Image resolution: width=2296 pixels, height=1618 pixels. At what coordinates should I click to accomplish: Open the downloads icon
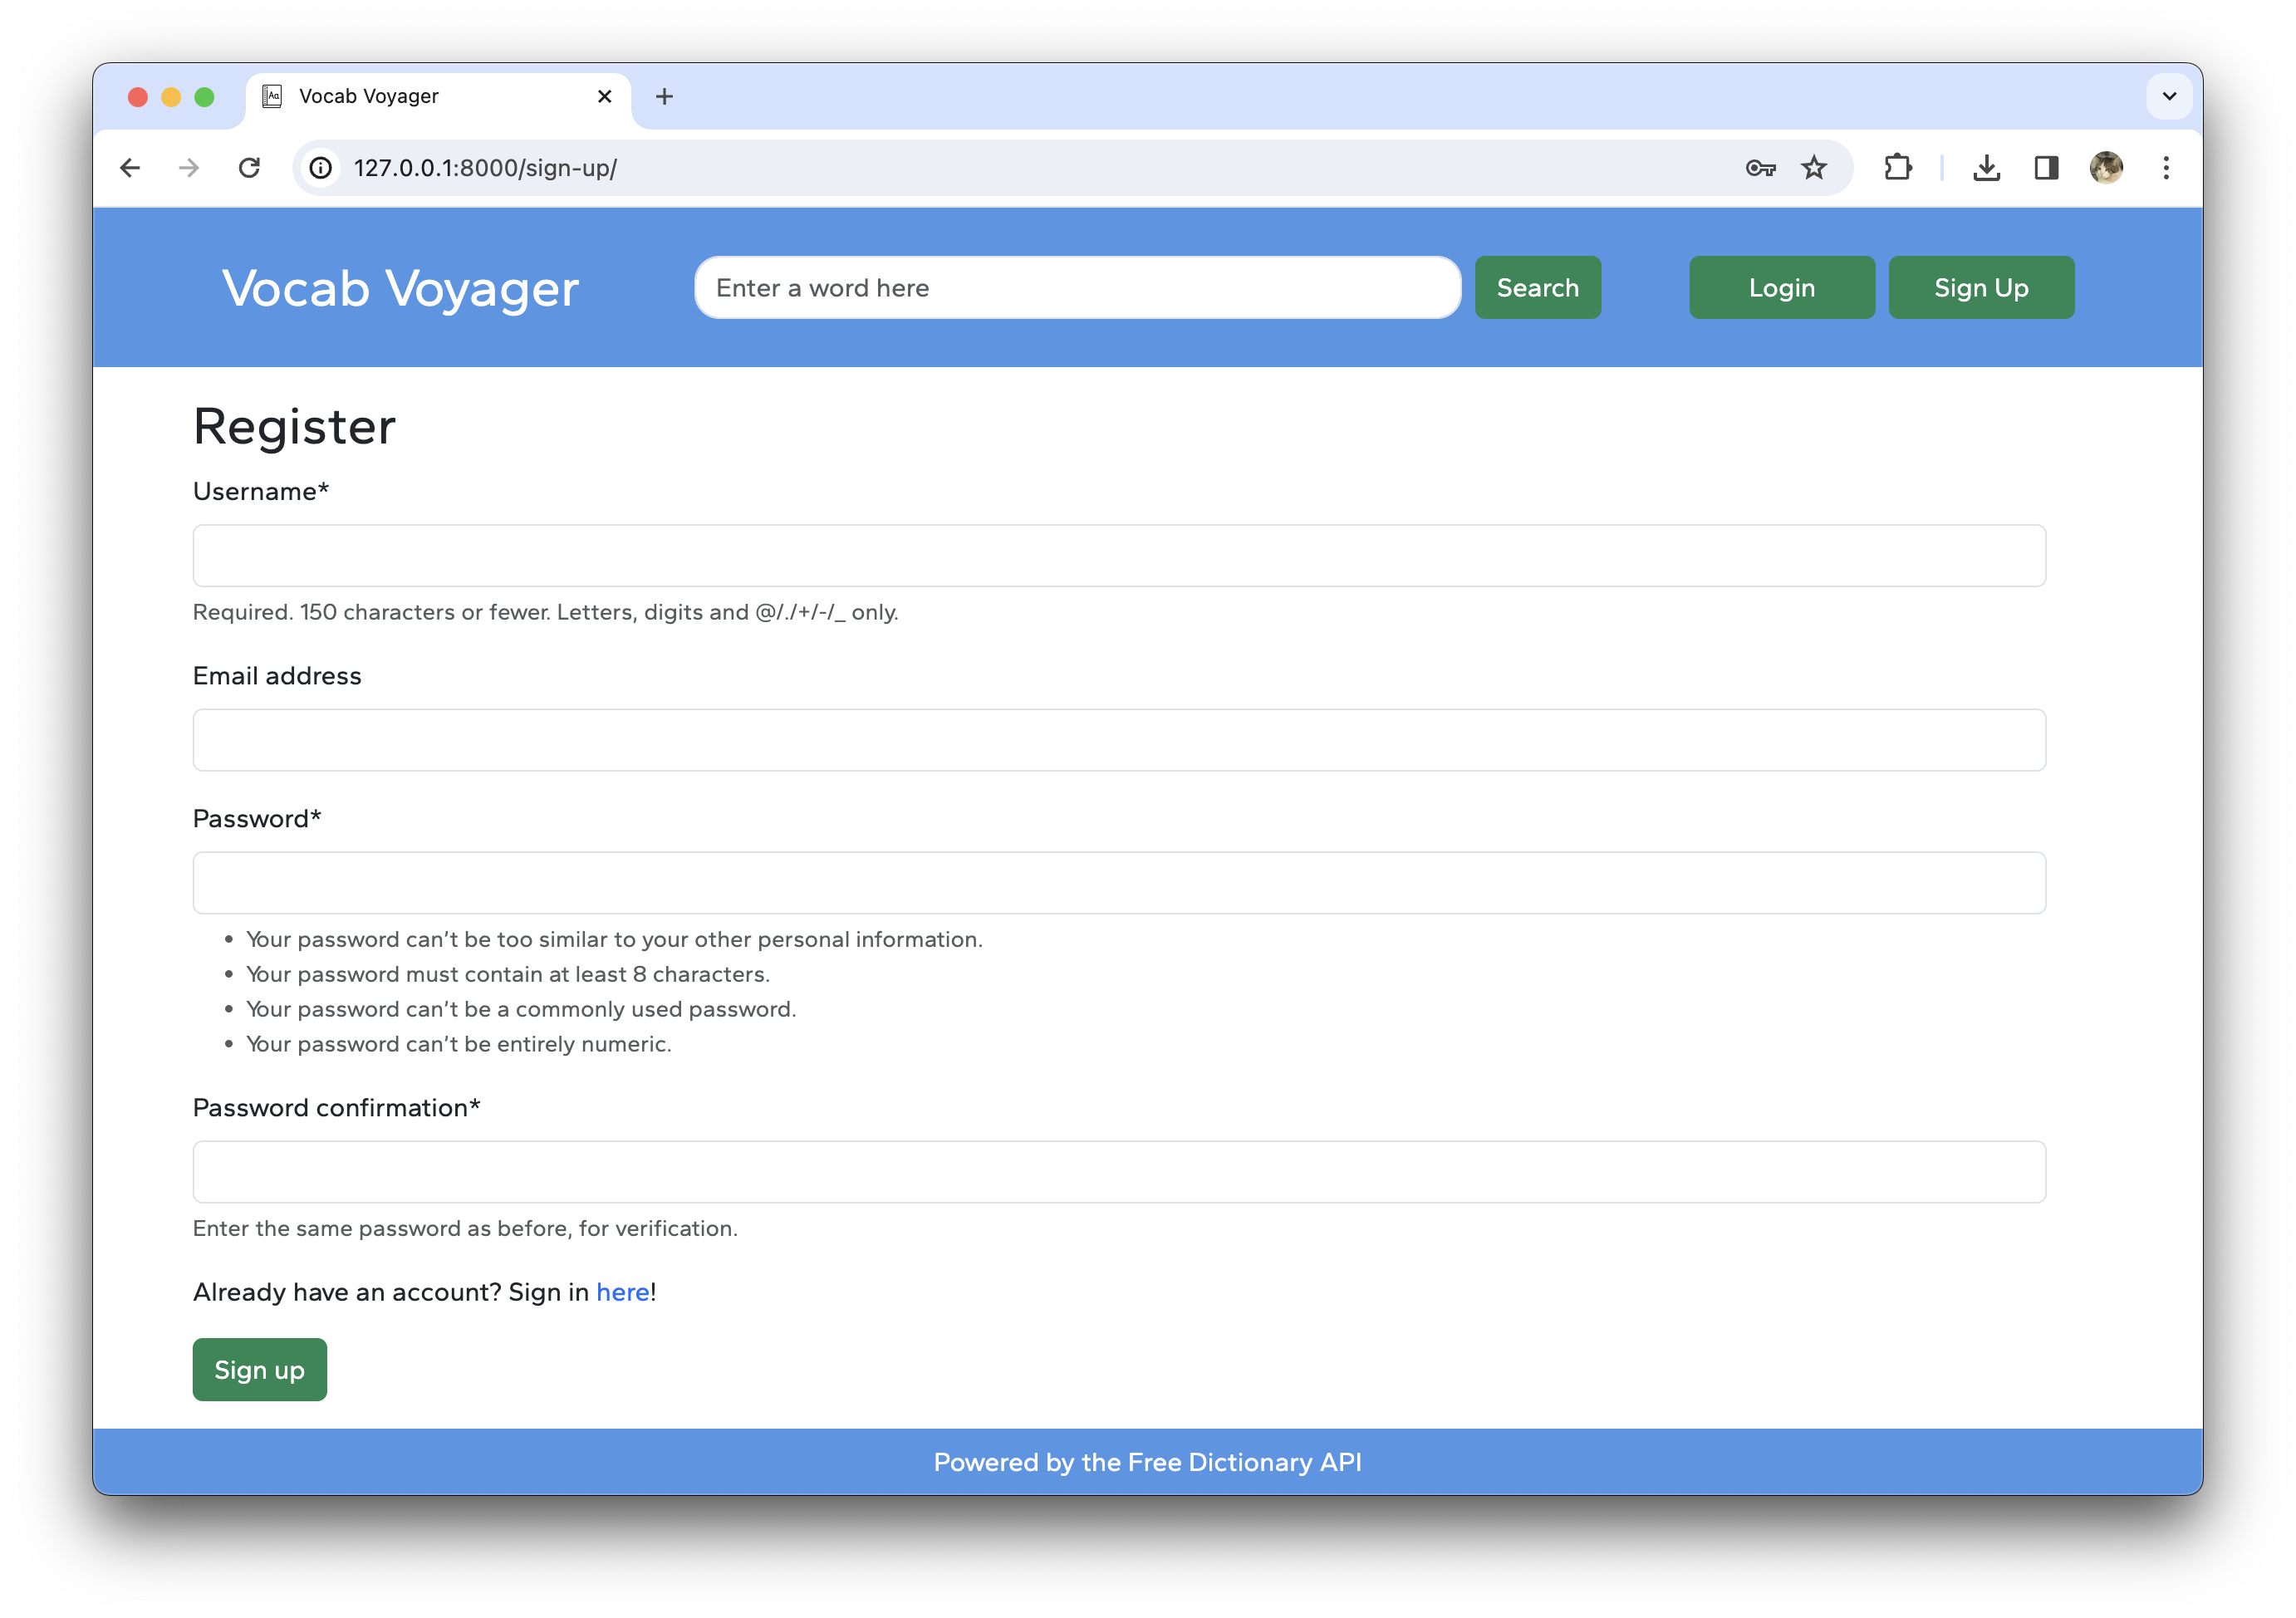(x=1986, y=168)
